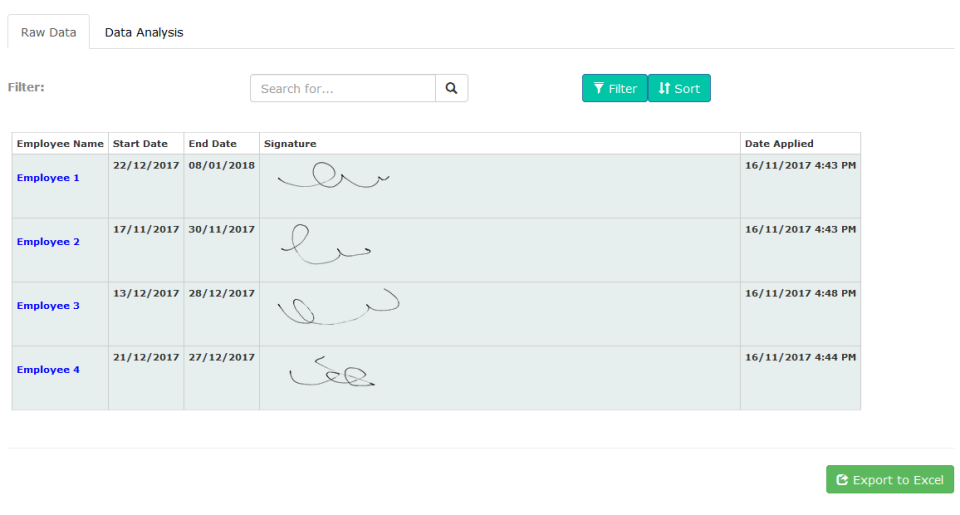Image resolution: width=960 pixels, height=515 pixels.
Task: Switch to the Raw Data tab
Action: tap(48, 32)
